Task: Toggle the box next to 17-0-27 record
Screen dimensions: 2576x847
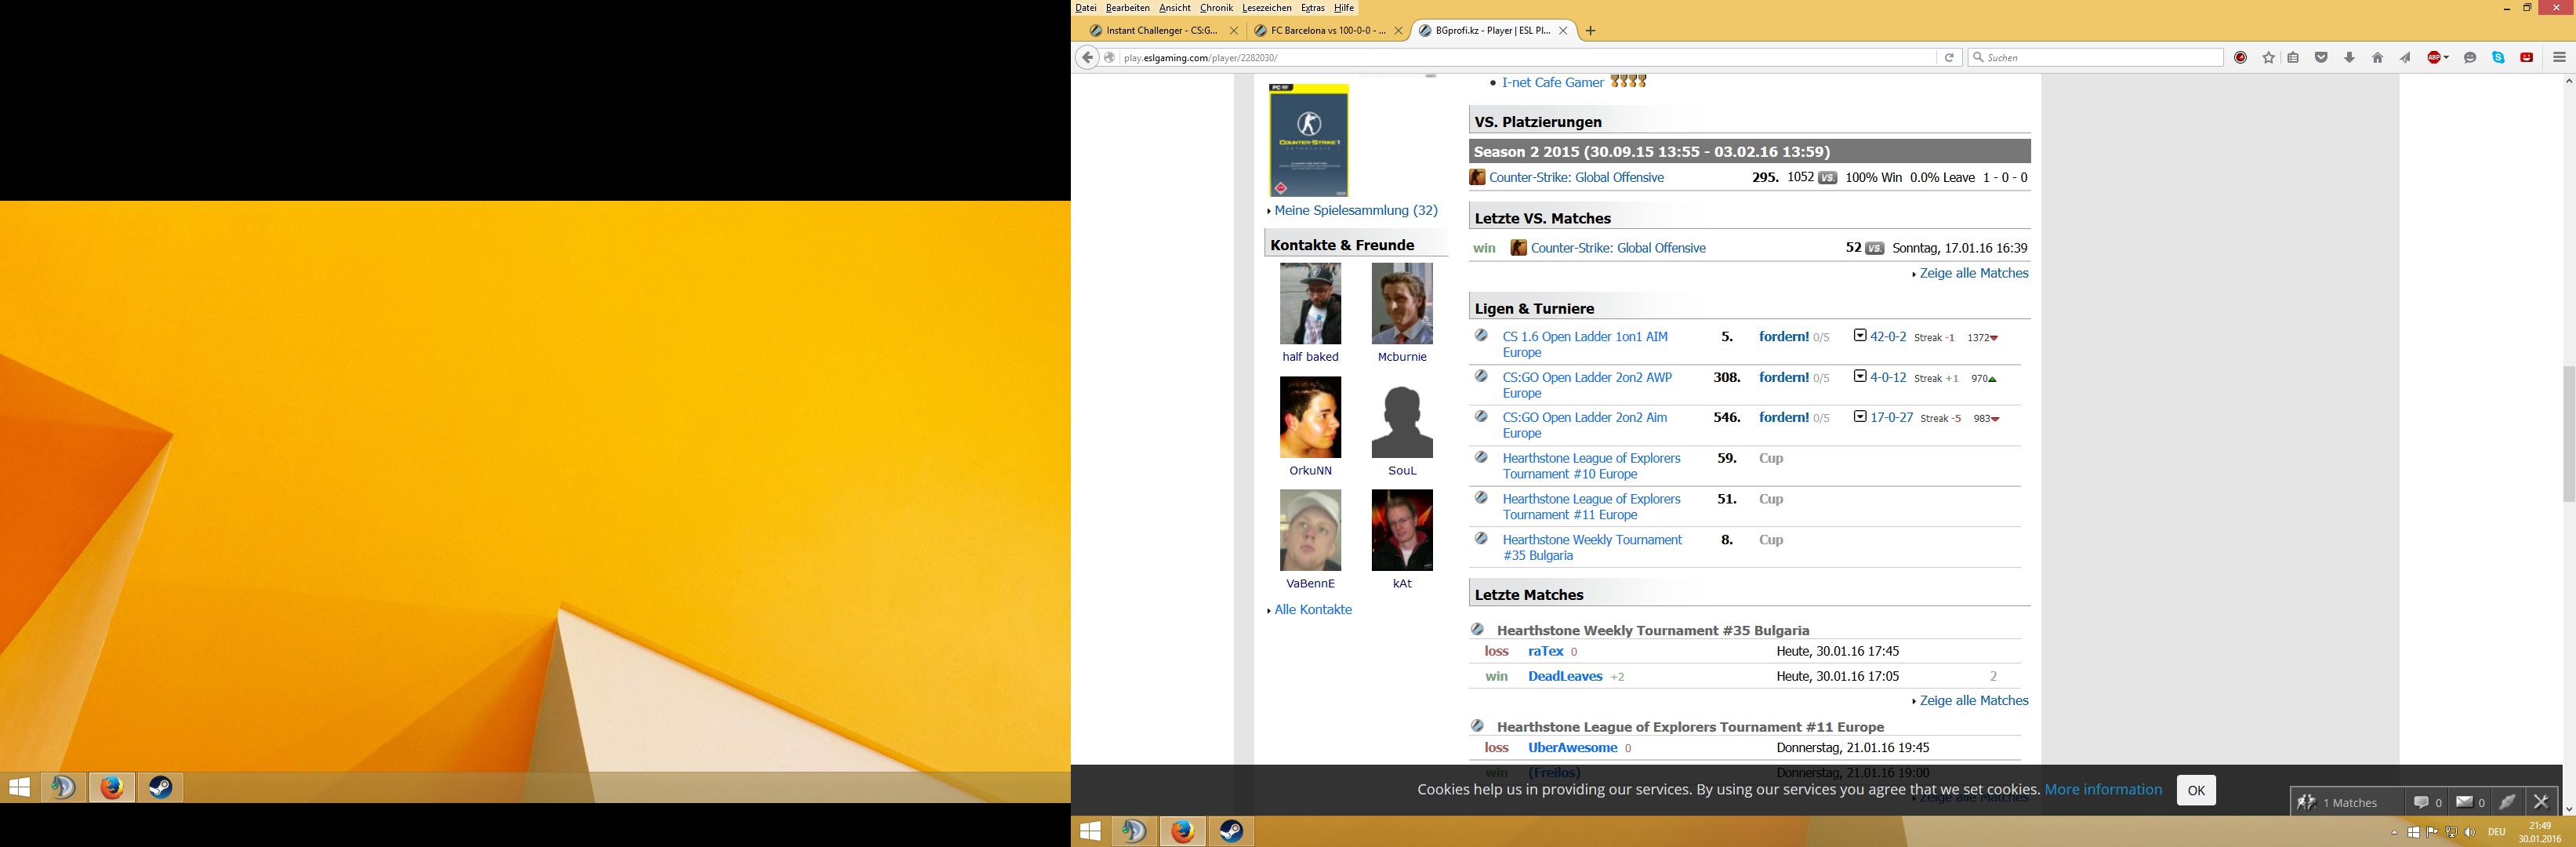Action: point(1859,417)
